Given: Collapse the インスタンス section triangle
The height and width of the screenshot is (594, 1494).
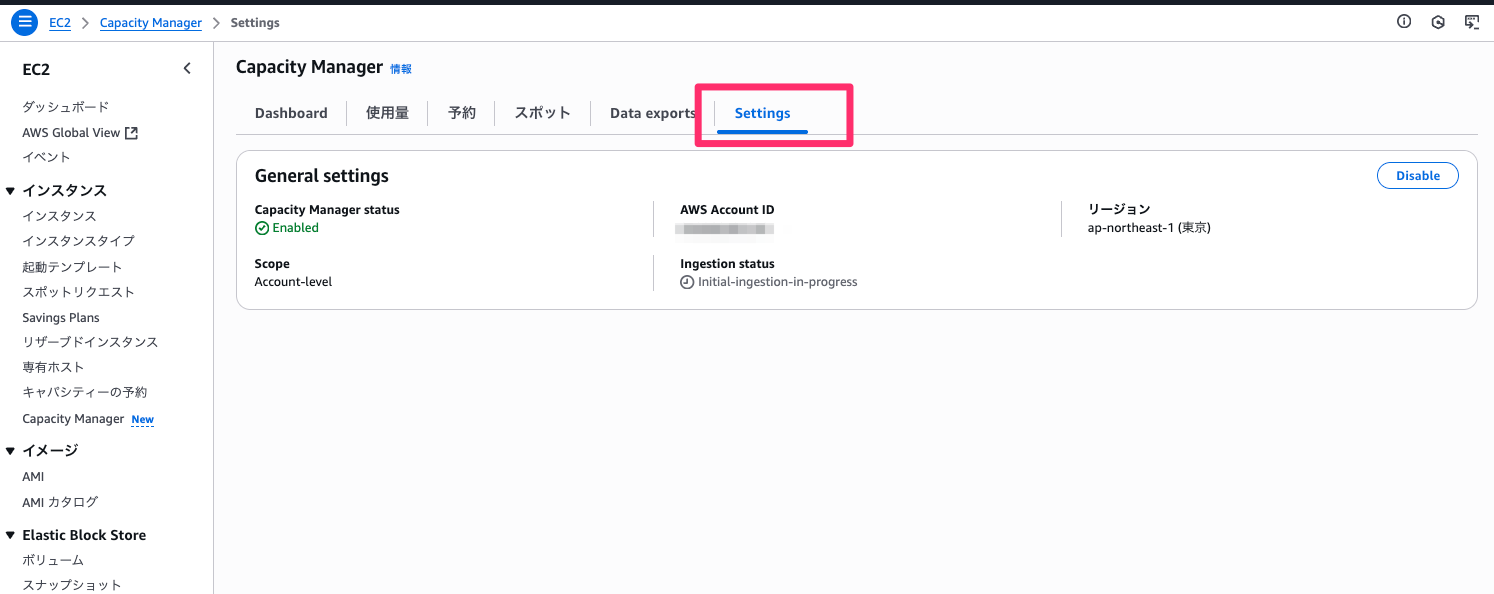Looking at the screenshot, I should point(11,191).
